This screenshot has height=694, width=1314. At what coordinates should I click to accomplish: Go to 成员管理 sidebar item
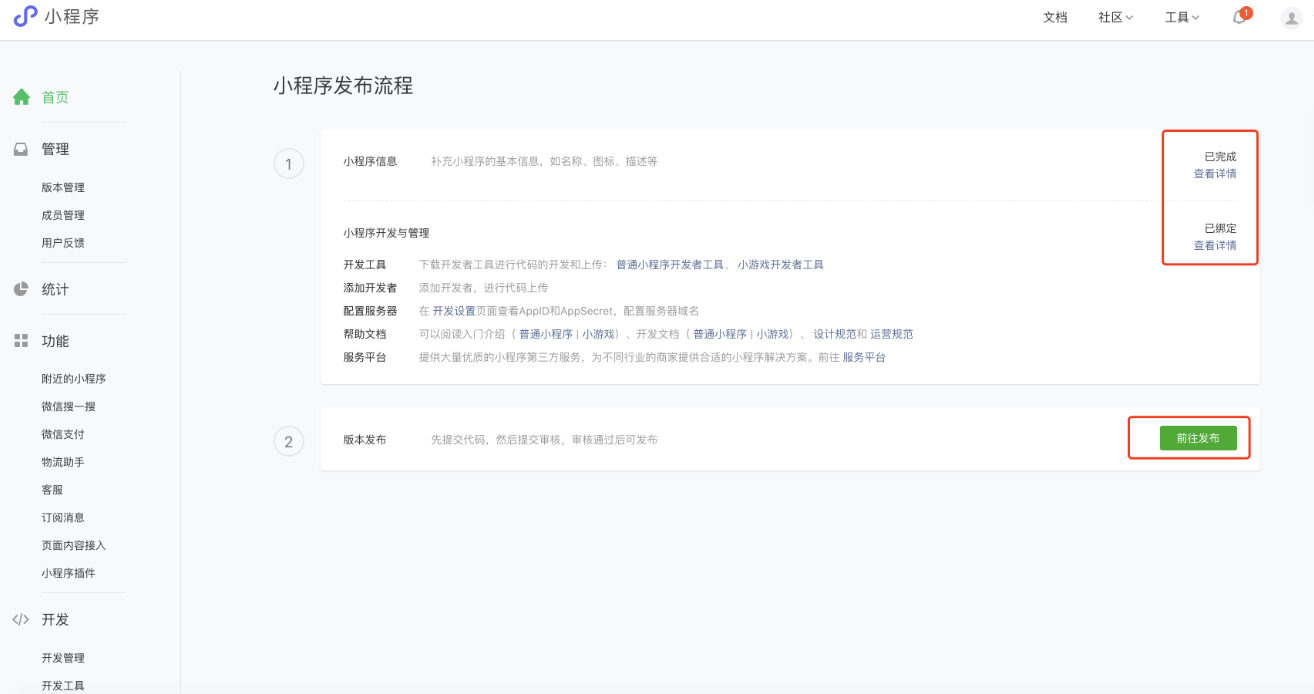pyautogui.click(x=63, y=215)
